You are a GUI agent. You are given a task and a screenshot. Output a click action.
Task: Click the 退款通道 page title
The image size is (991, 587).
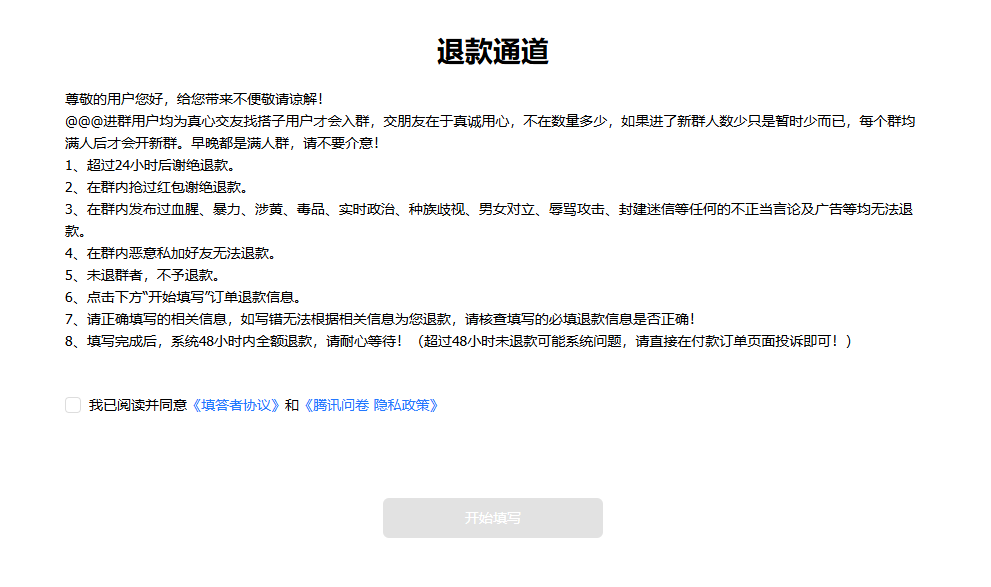click(x=492, y=52)
